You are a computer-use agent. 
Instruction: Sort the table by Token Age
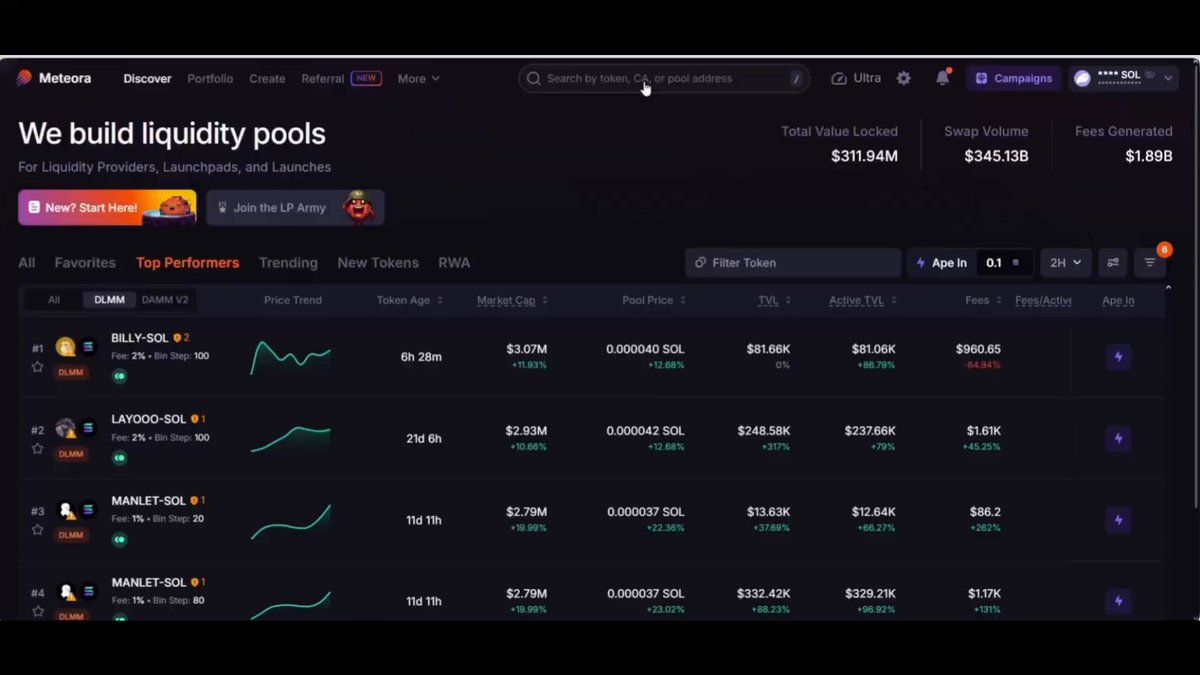pos(409,300)
